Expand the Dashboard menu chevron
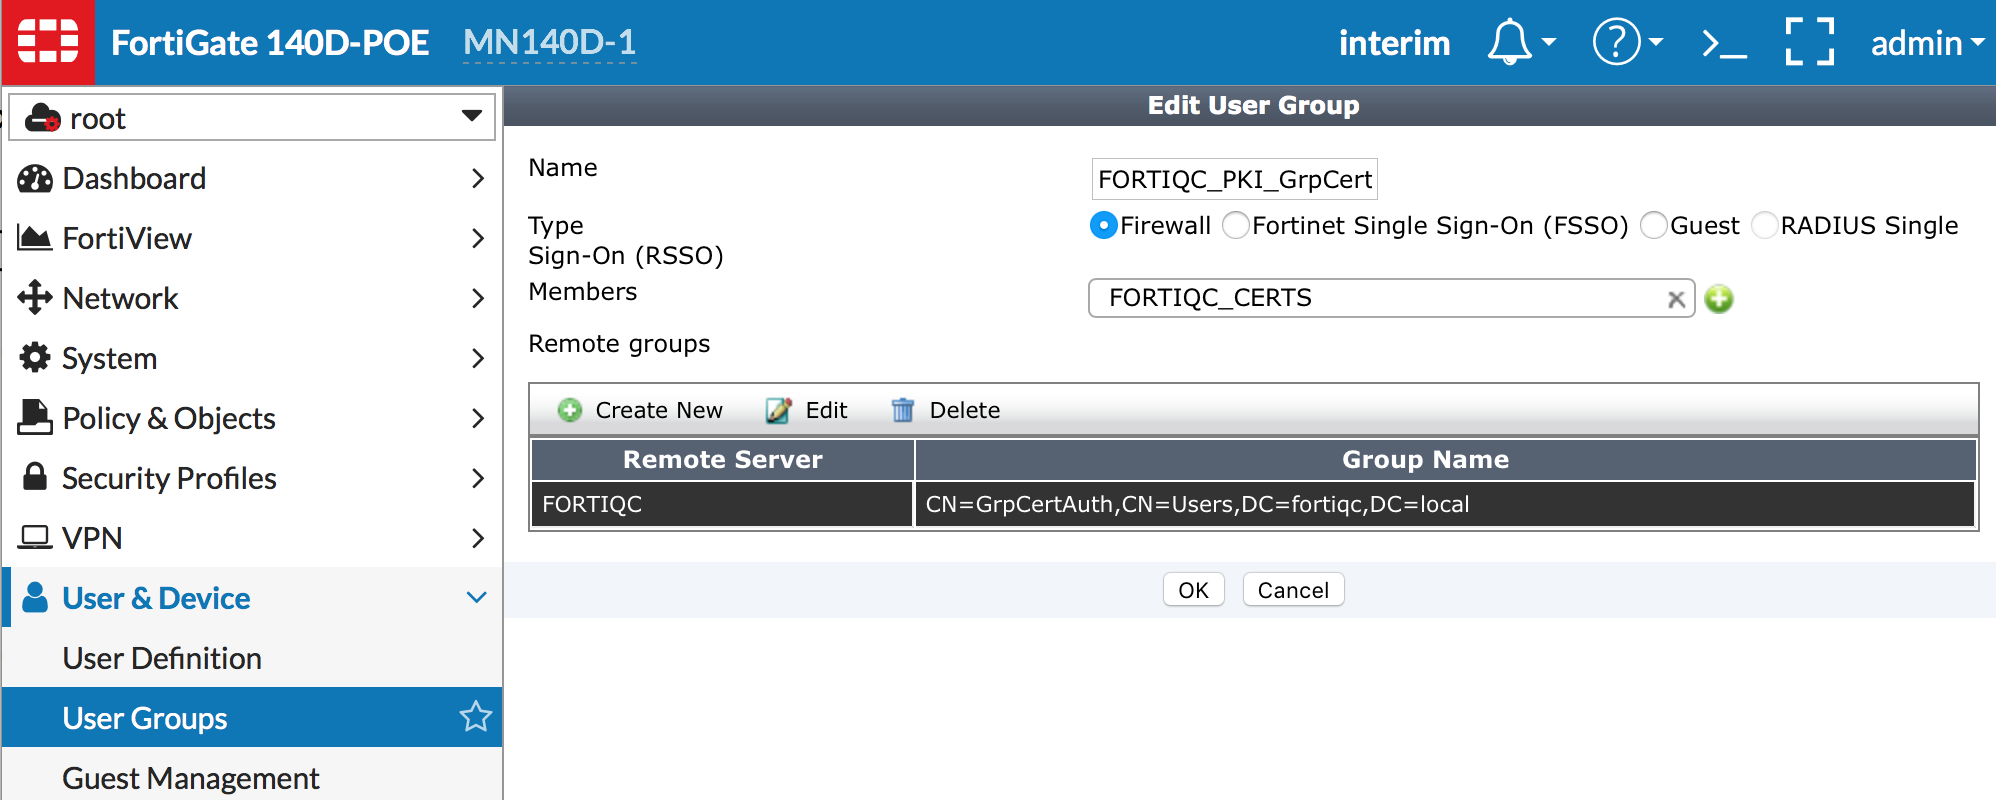The width and height of the screenshot is (1996, 800). click(478, 179)
